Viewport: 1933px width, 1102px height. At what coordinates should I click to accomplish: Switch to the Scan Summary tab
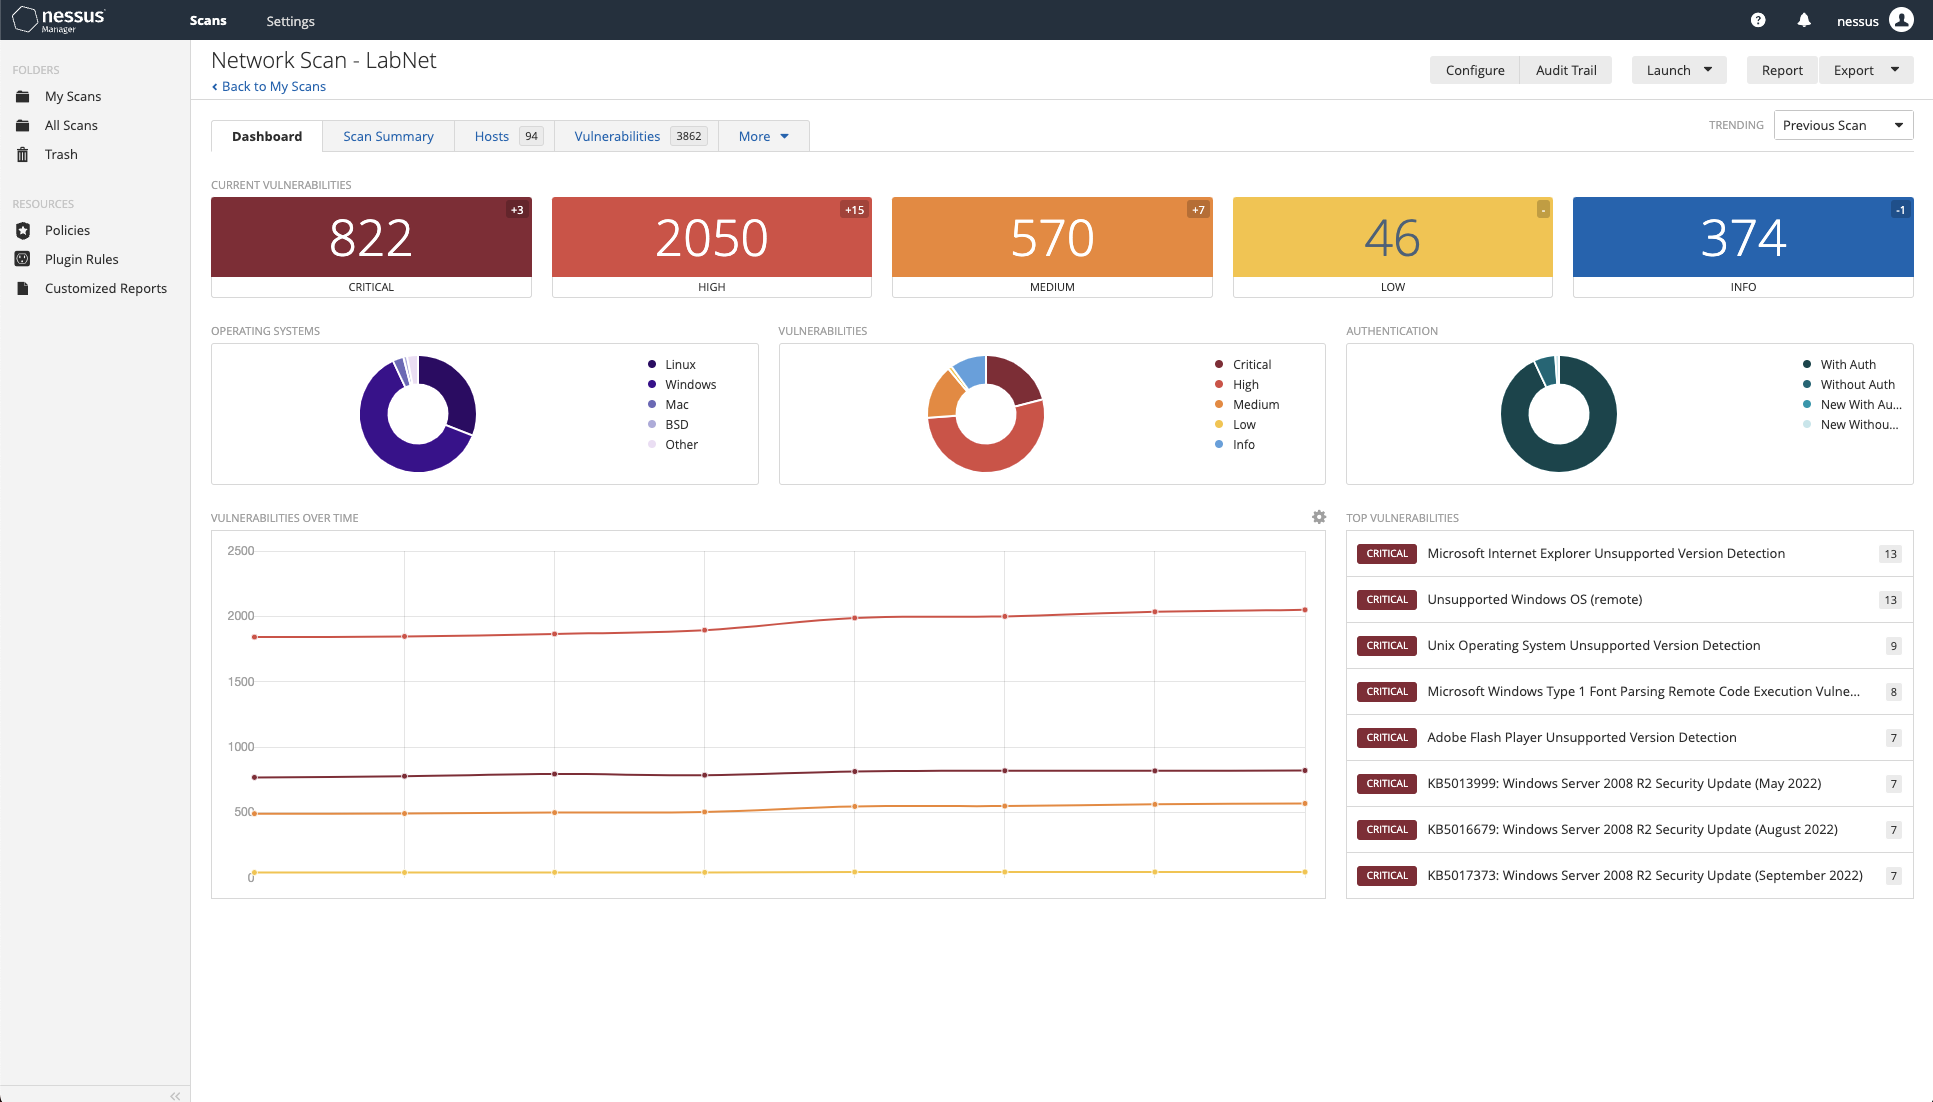click(x=388, y=136)
